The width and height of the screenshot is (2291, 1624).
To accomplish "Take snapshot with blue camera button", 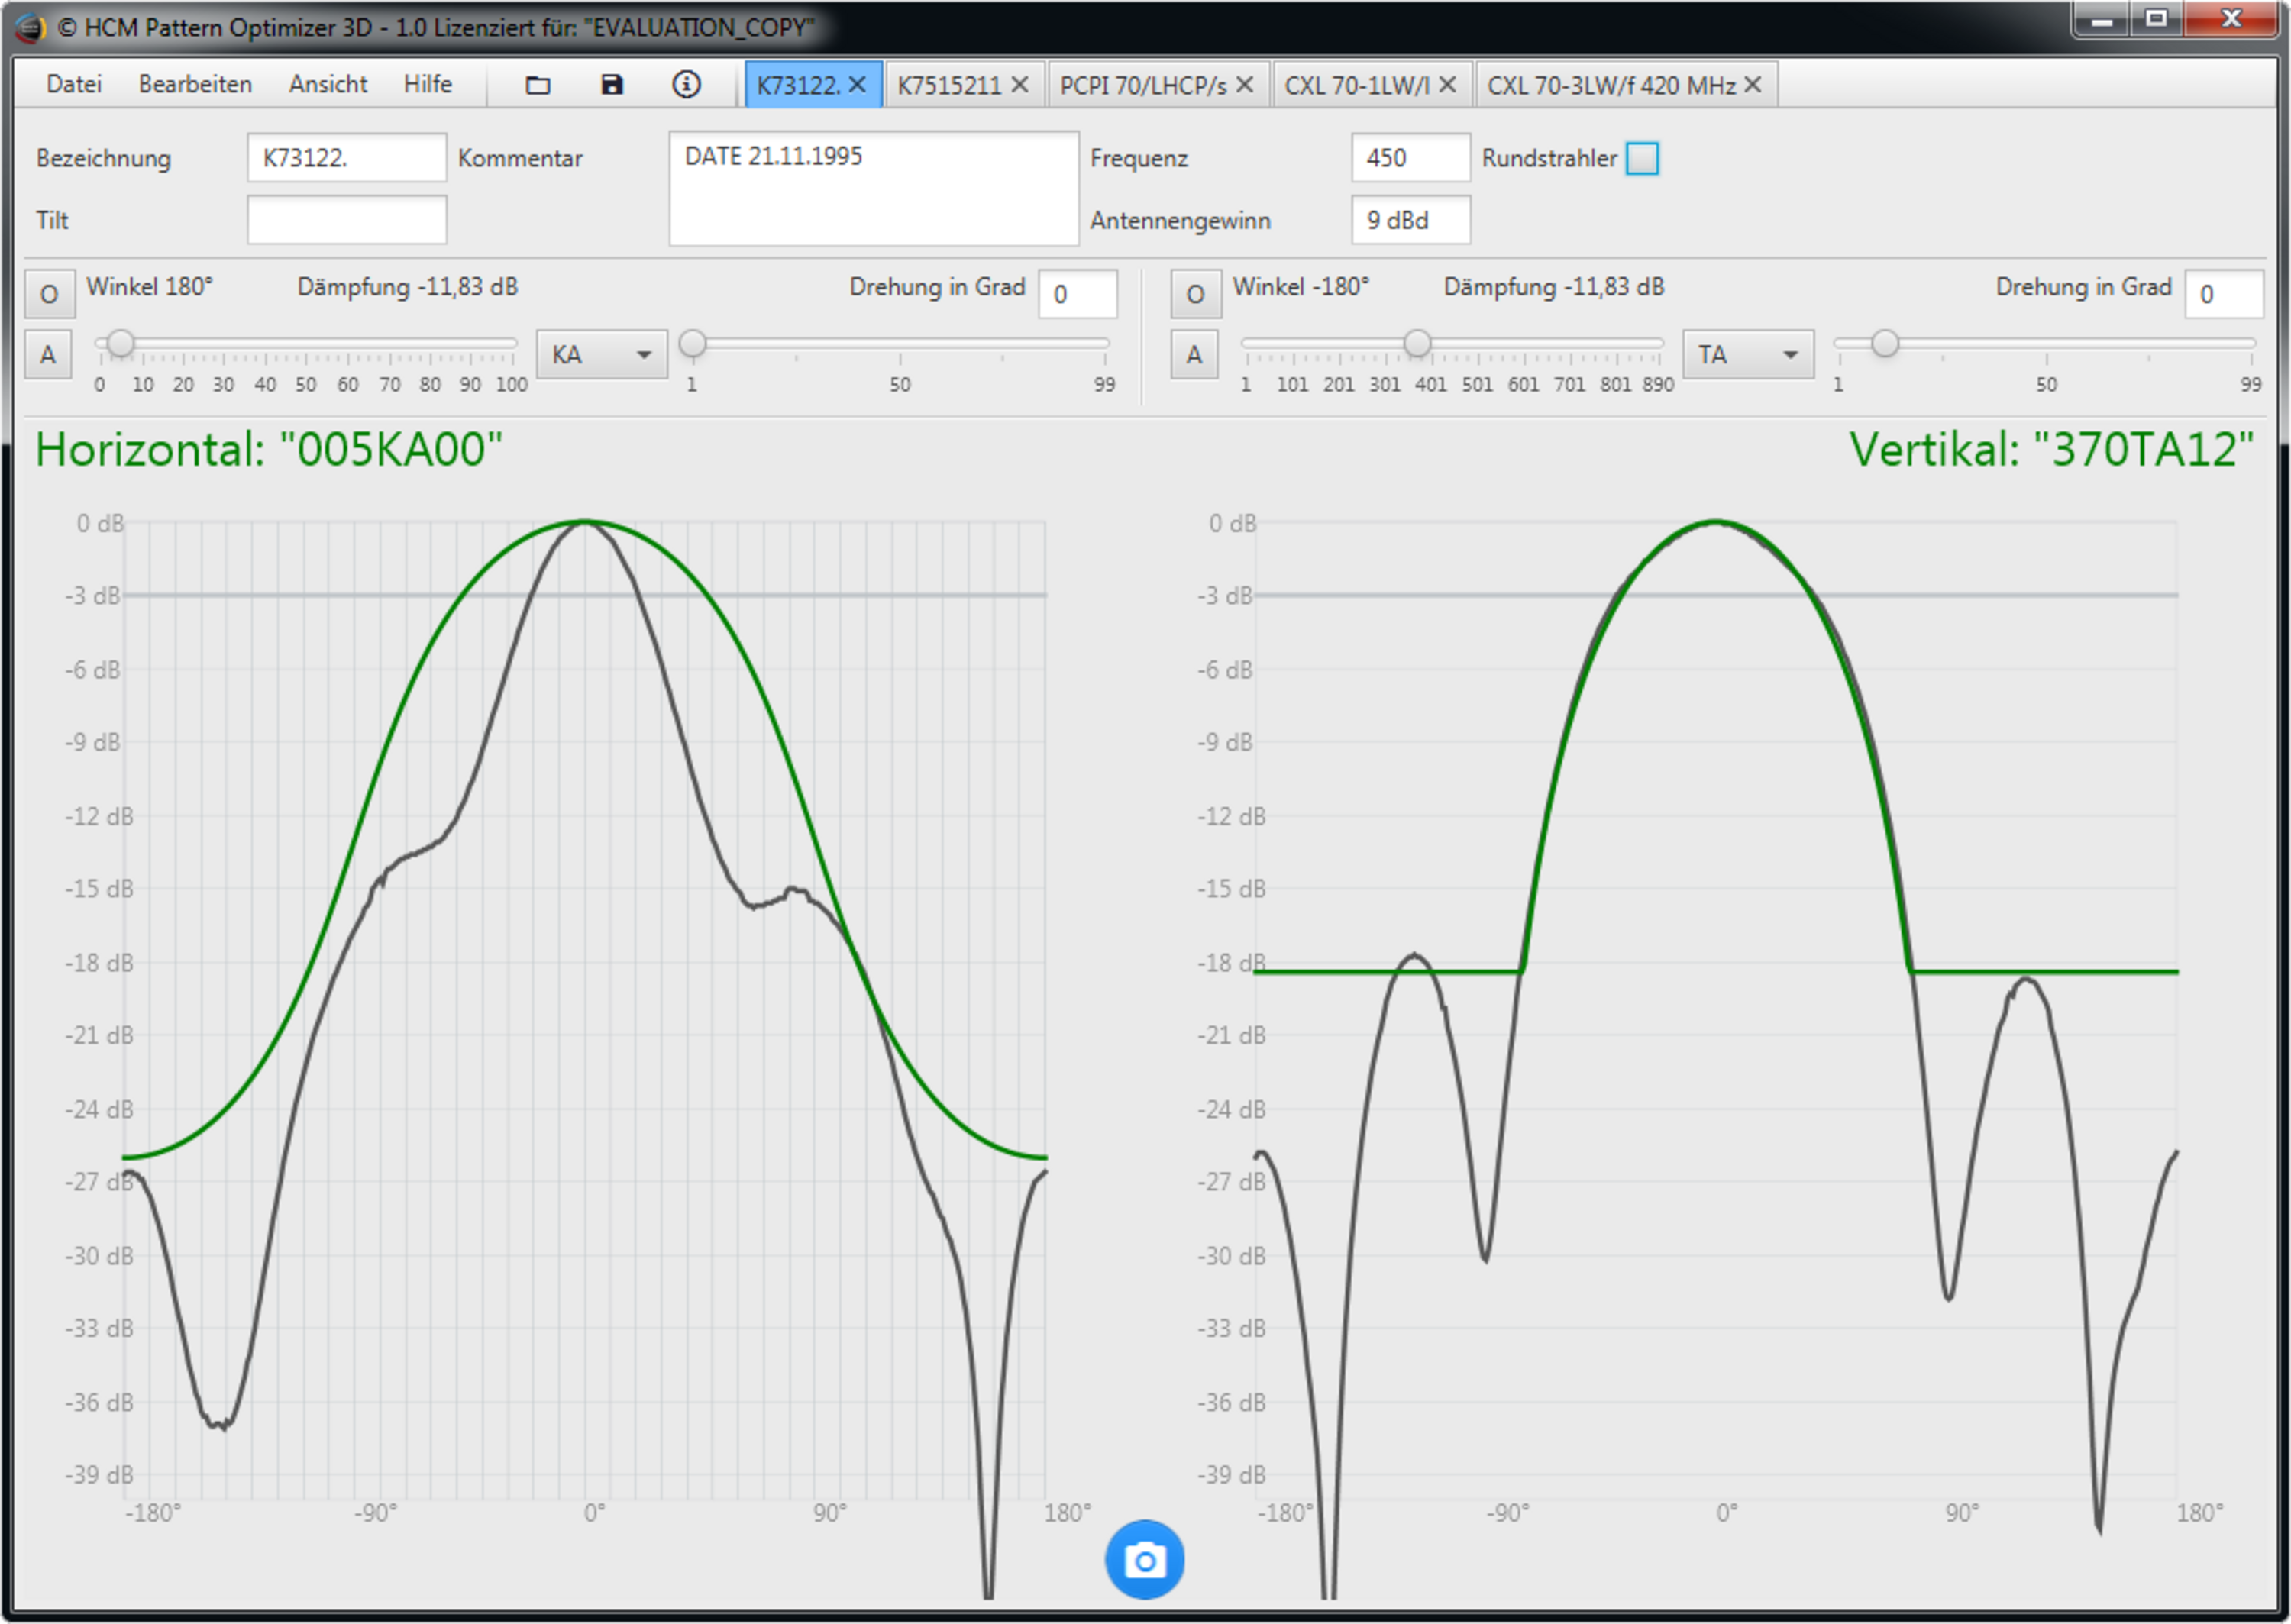I will coord(1144,1559).
